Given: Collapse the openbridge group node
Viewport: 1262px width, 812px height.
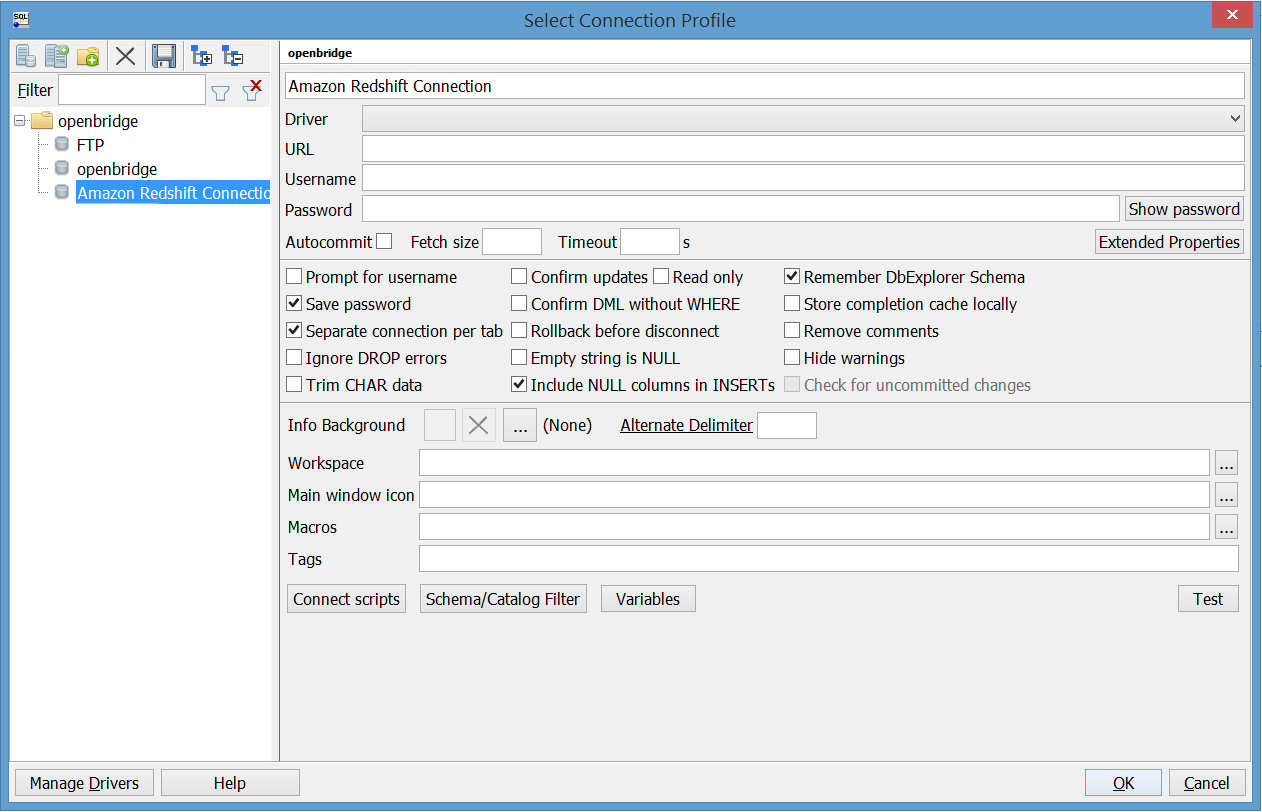Looking at the screenshot, I should 20,121.
